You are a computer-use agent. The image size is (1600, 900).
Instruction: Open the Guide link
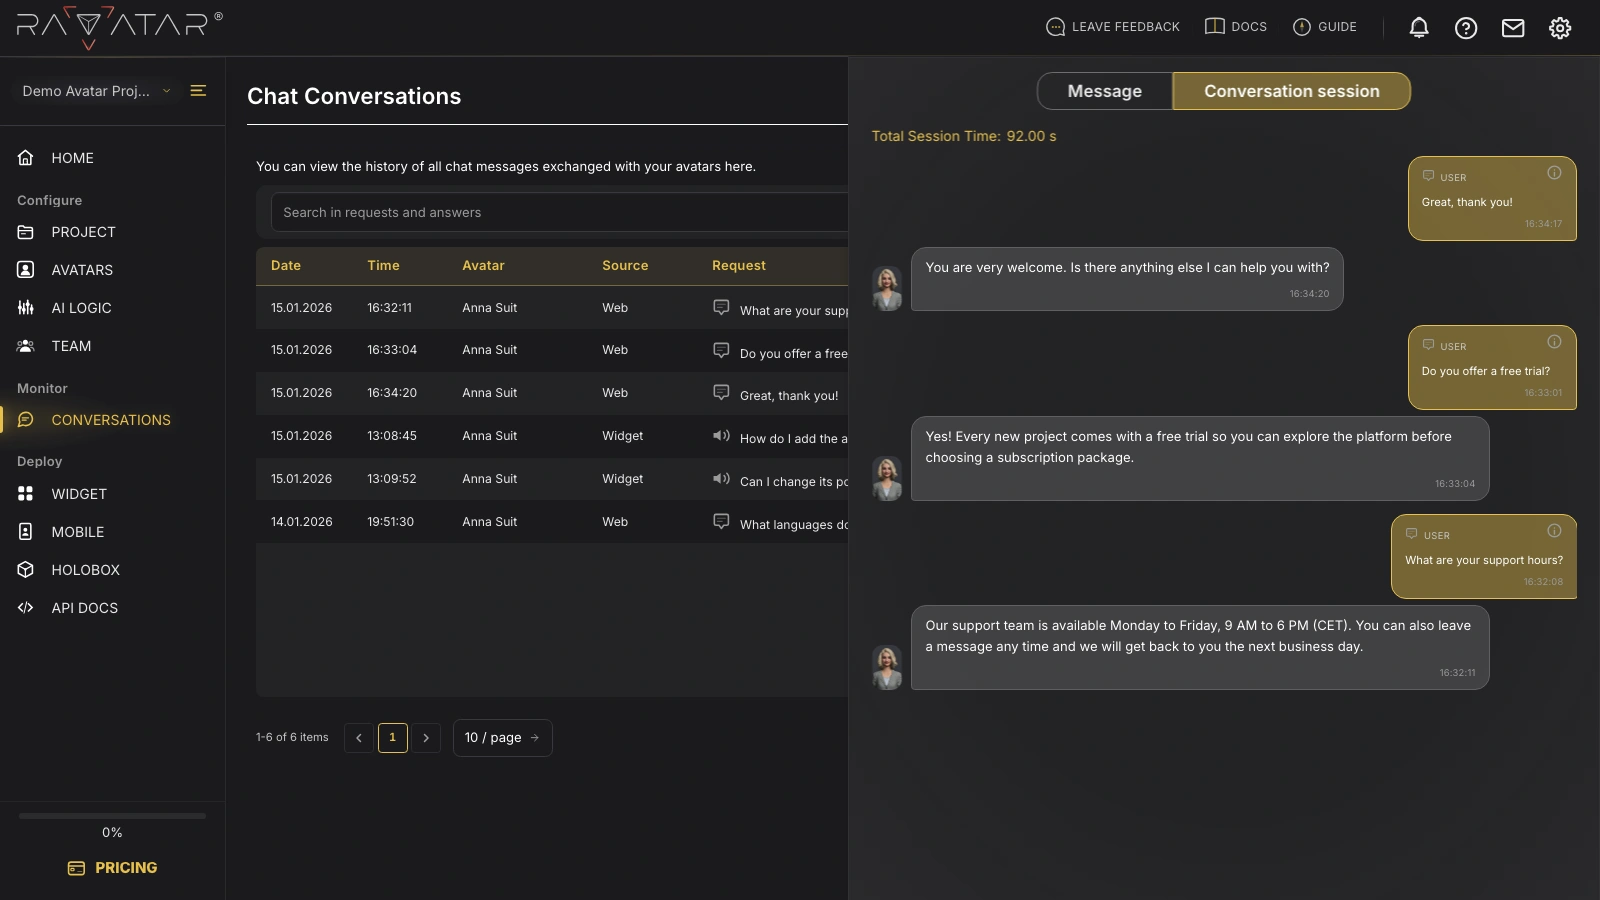coord(1325,27)
